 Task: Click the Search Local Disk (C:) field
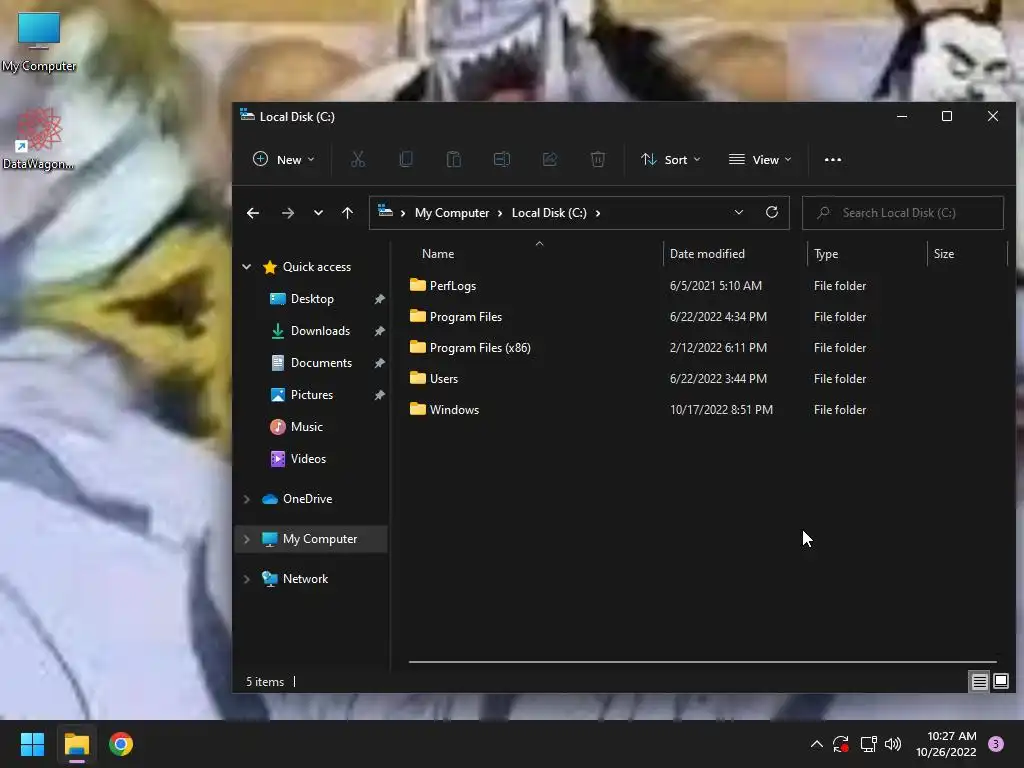[903, 213]
